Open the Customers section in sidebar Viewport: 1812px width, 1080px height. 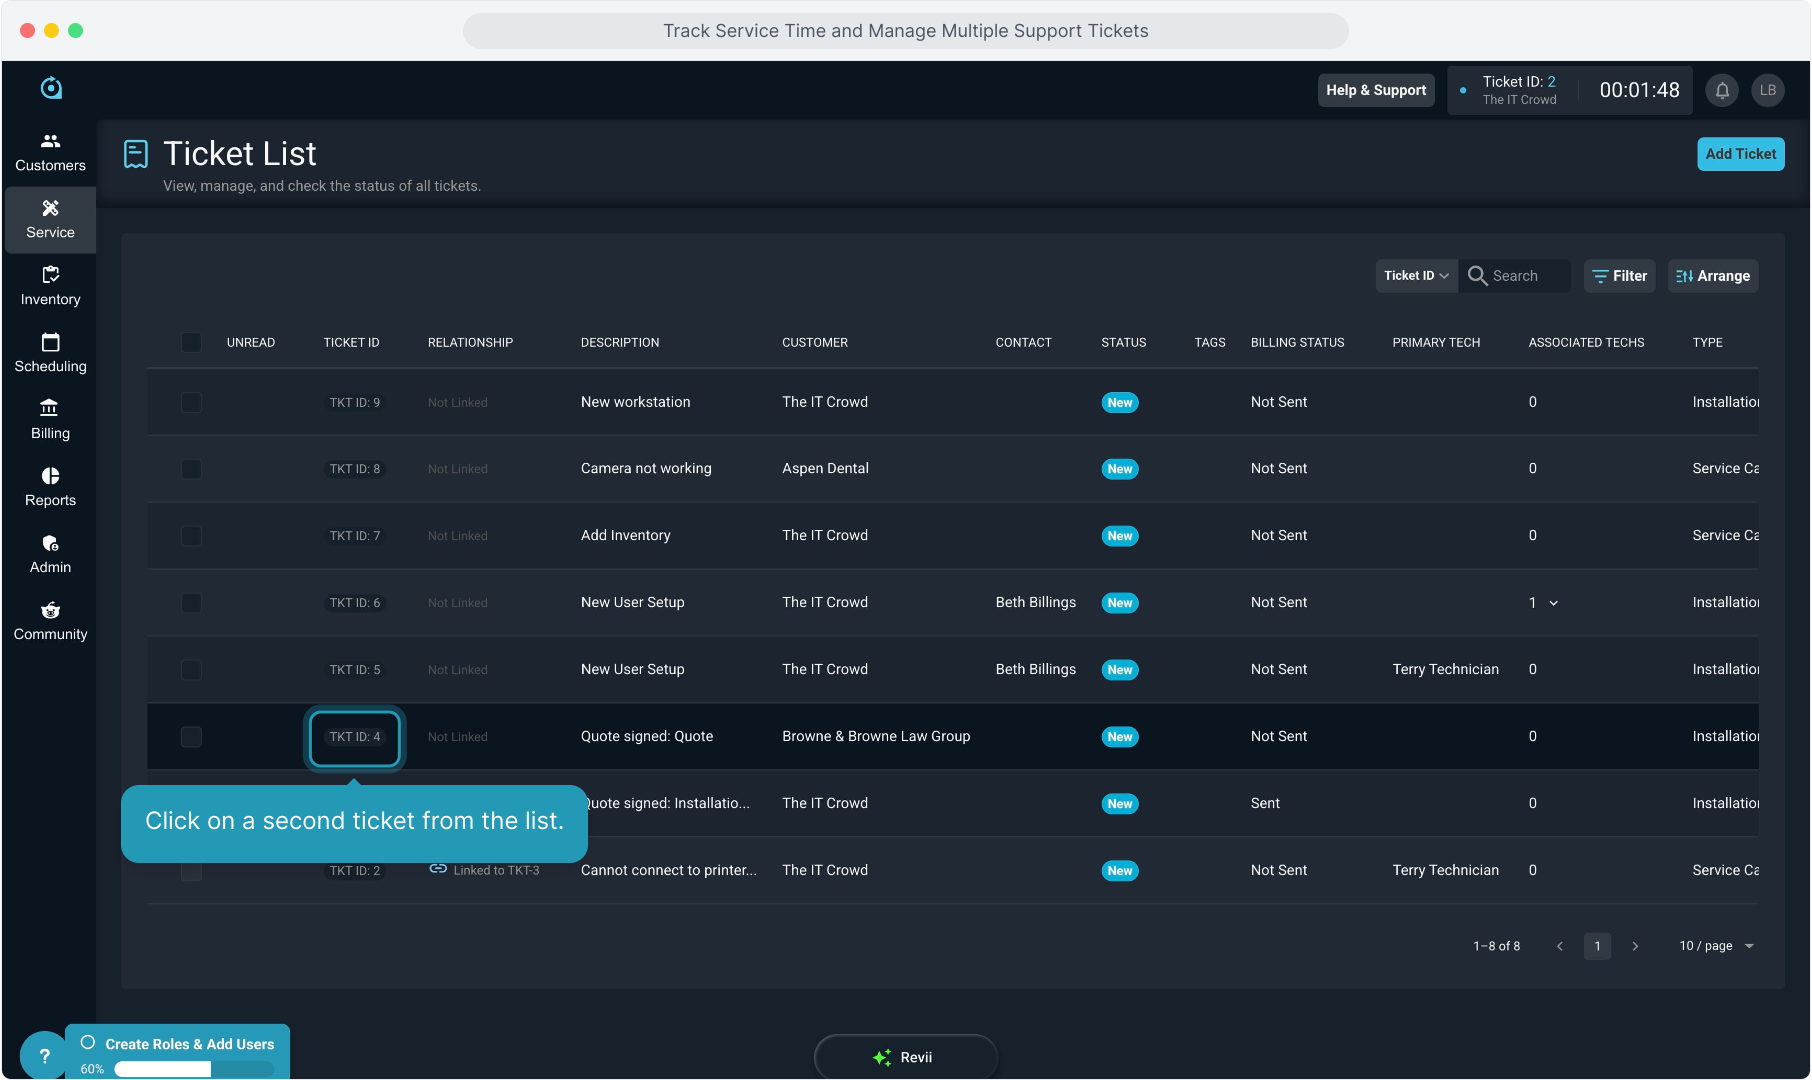click(50, 152)
